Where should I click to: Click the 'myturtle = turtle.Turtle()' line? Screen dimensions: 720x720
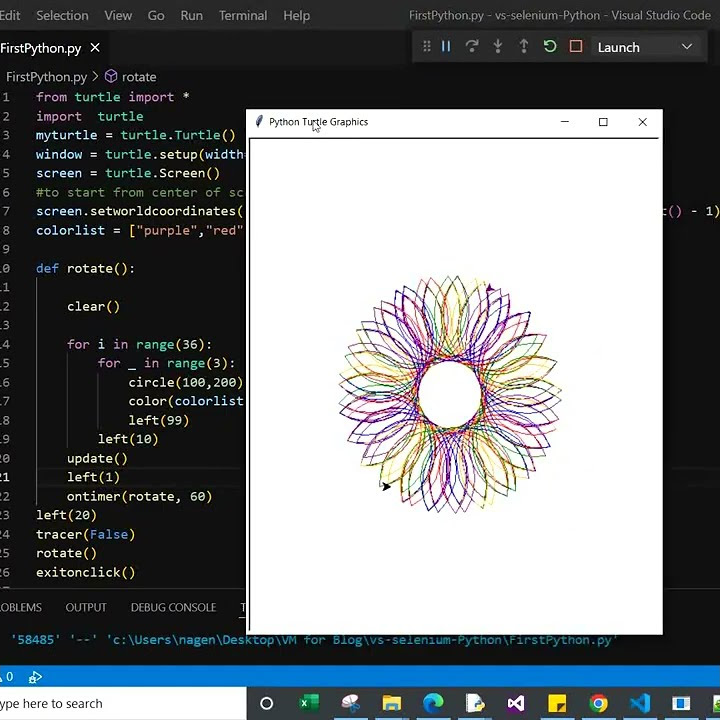pos(135,135)
